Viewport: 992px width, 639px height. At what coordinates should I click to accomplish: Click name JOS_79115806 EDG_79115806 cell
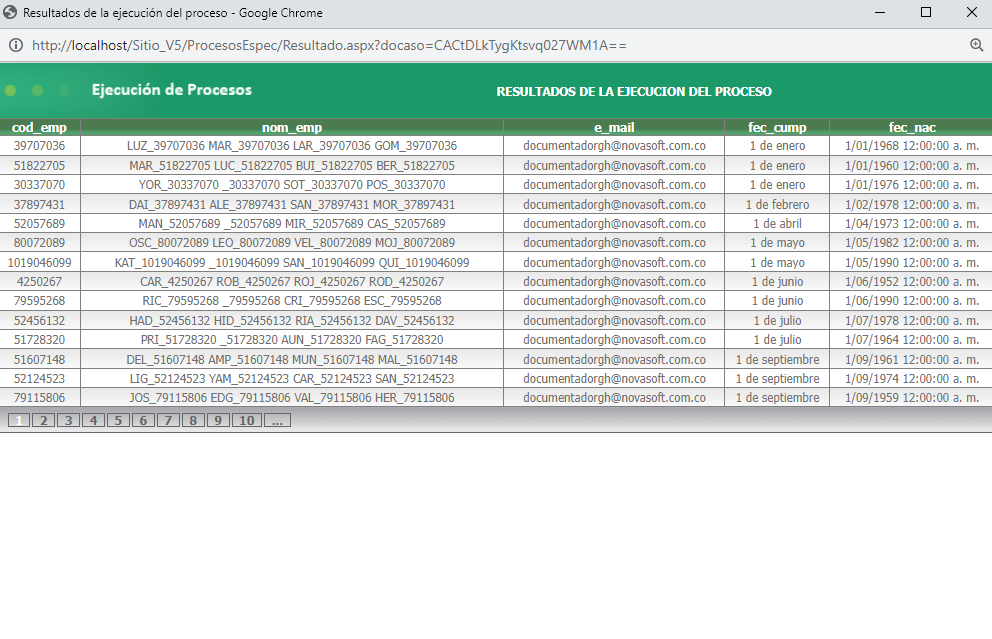coord(292,397)
